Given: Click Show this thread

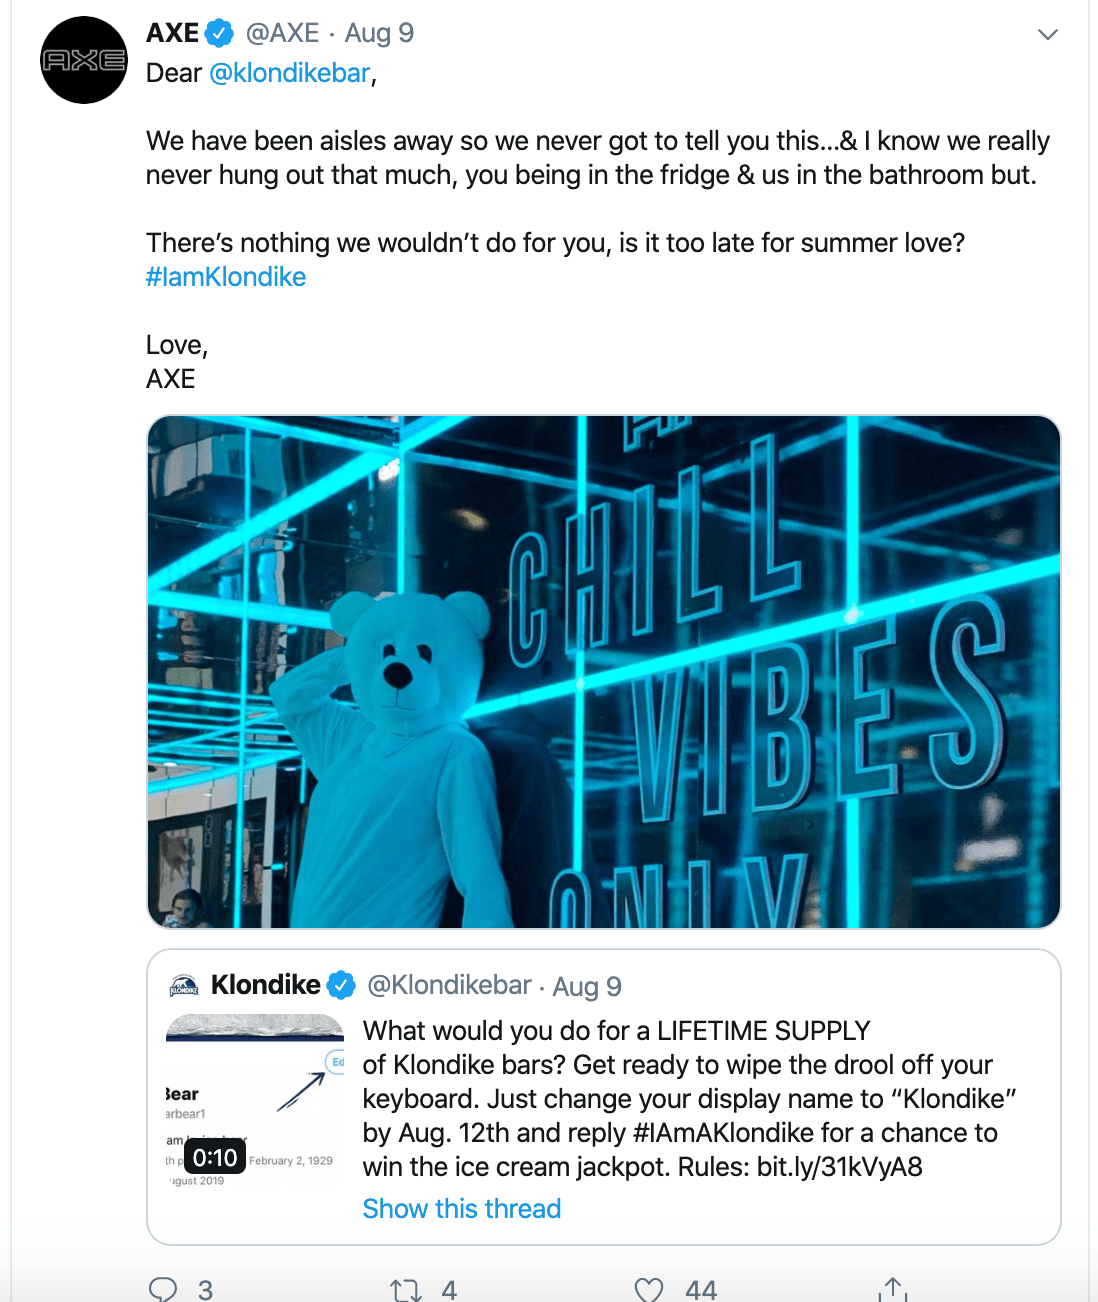Looking at the screenshot, I should (461, 1208).
